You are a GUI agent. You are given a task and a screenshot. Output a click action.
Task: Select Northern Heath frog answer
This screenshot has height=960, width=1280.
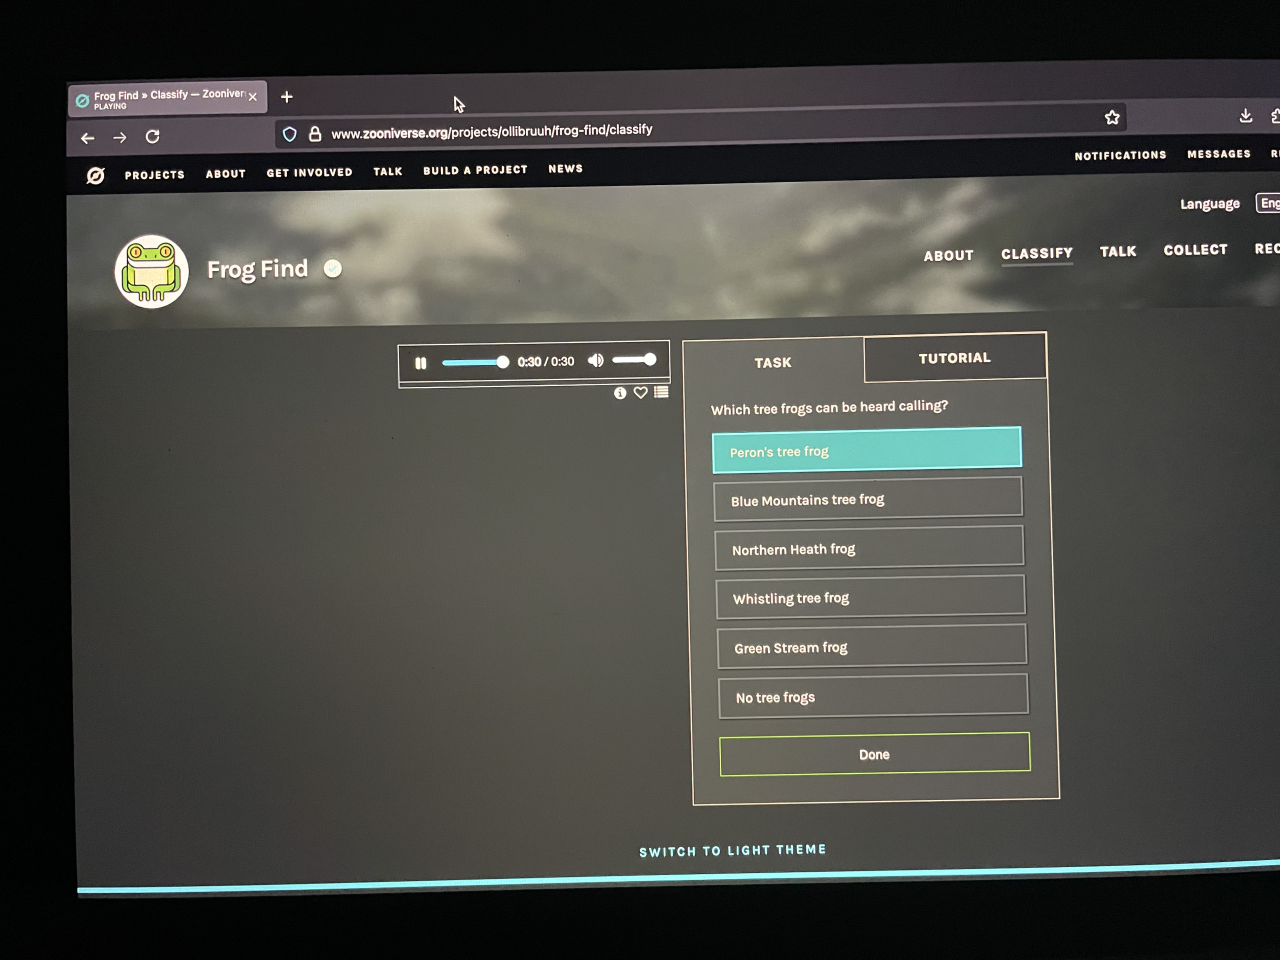pos(869,548)
